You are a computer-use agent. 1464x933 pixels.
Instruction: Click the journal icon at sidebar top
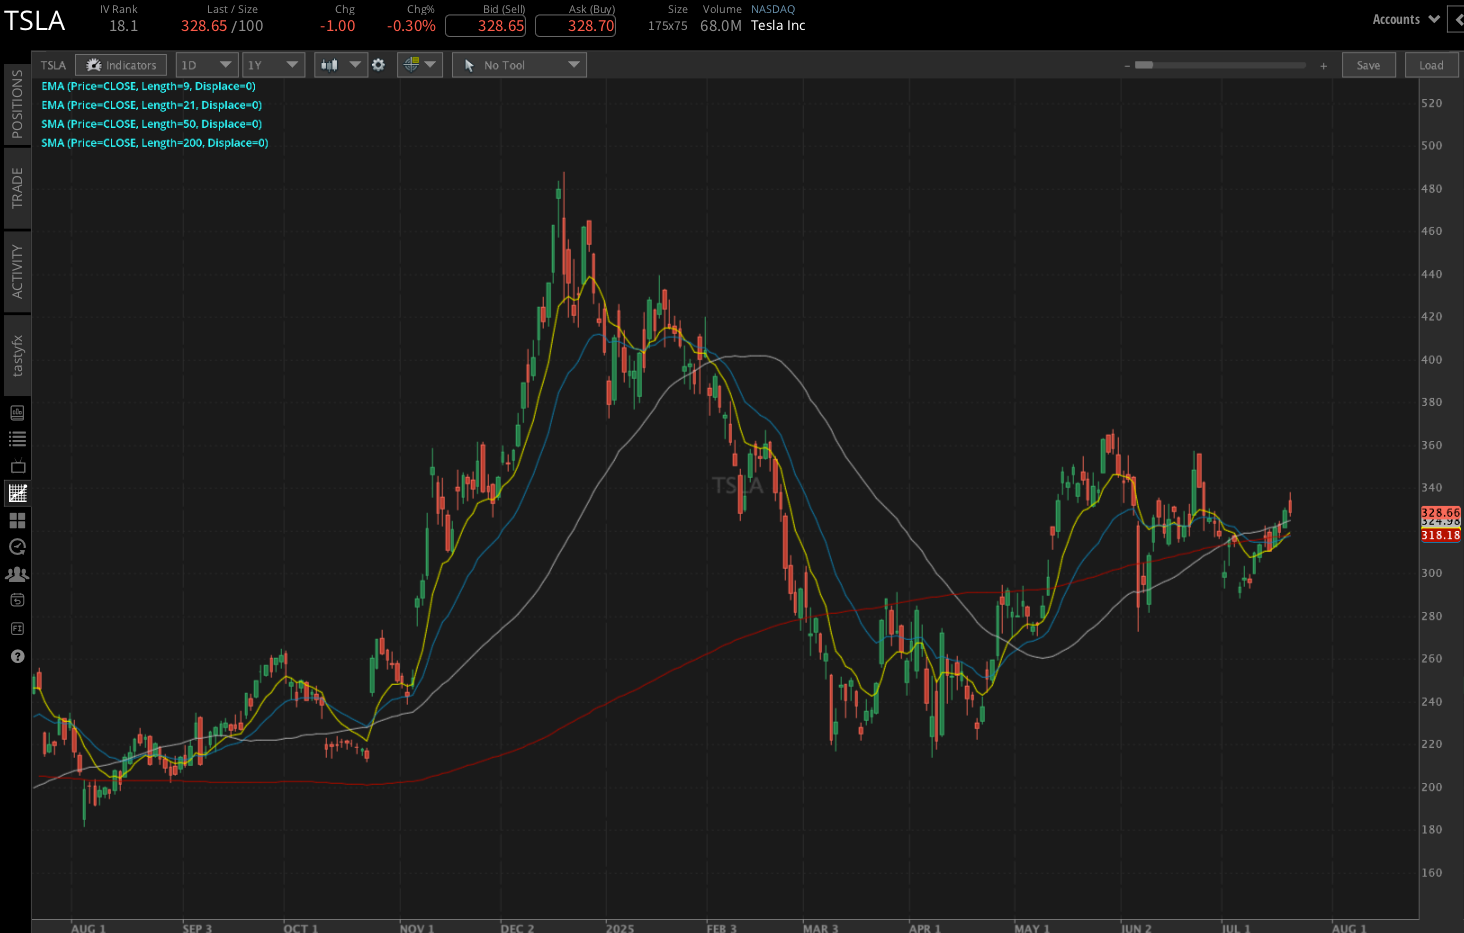(16, 412)
